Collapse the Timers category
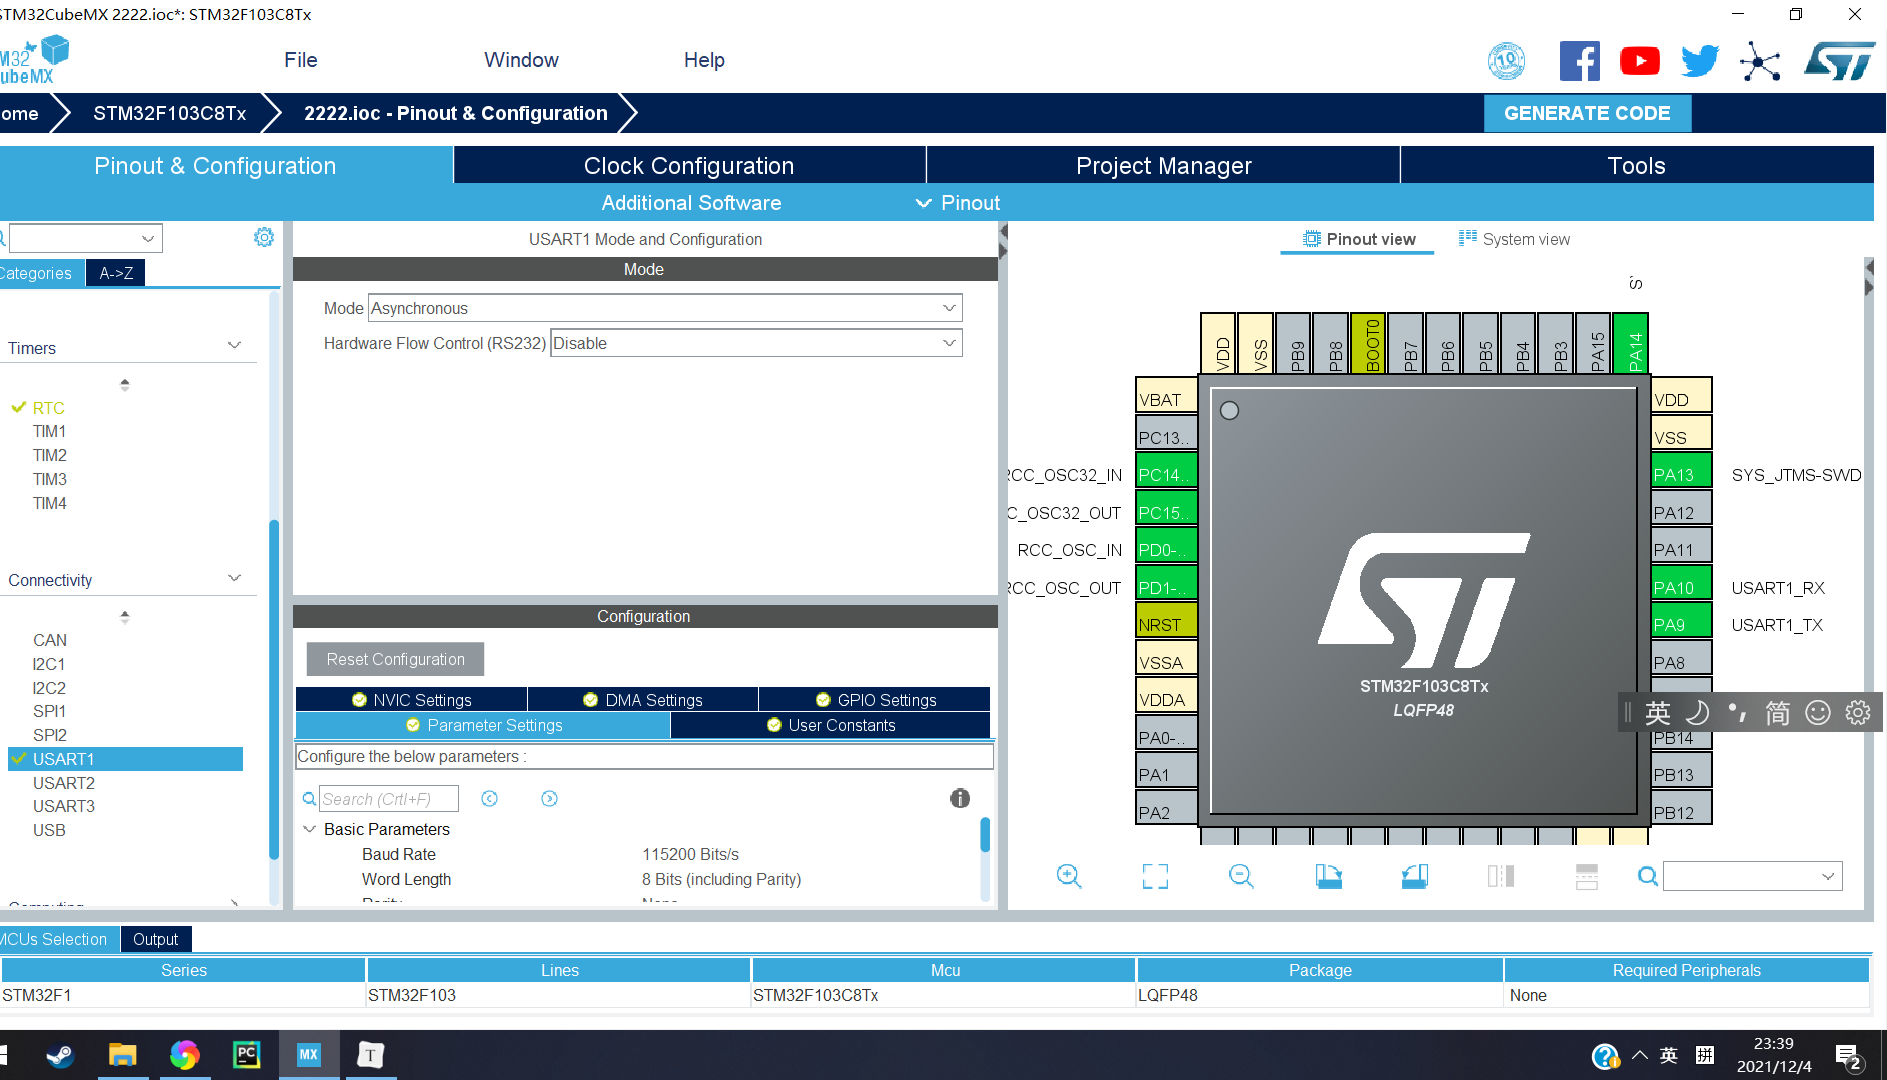 [x=235, y=346]
